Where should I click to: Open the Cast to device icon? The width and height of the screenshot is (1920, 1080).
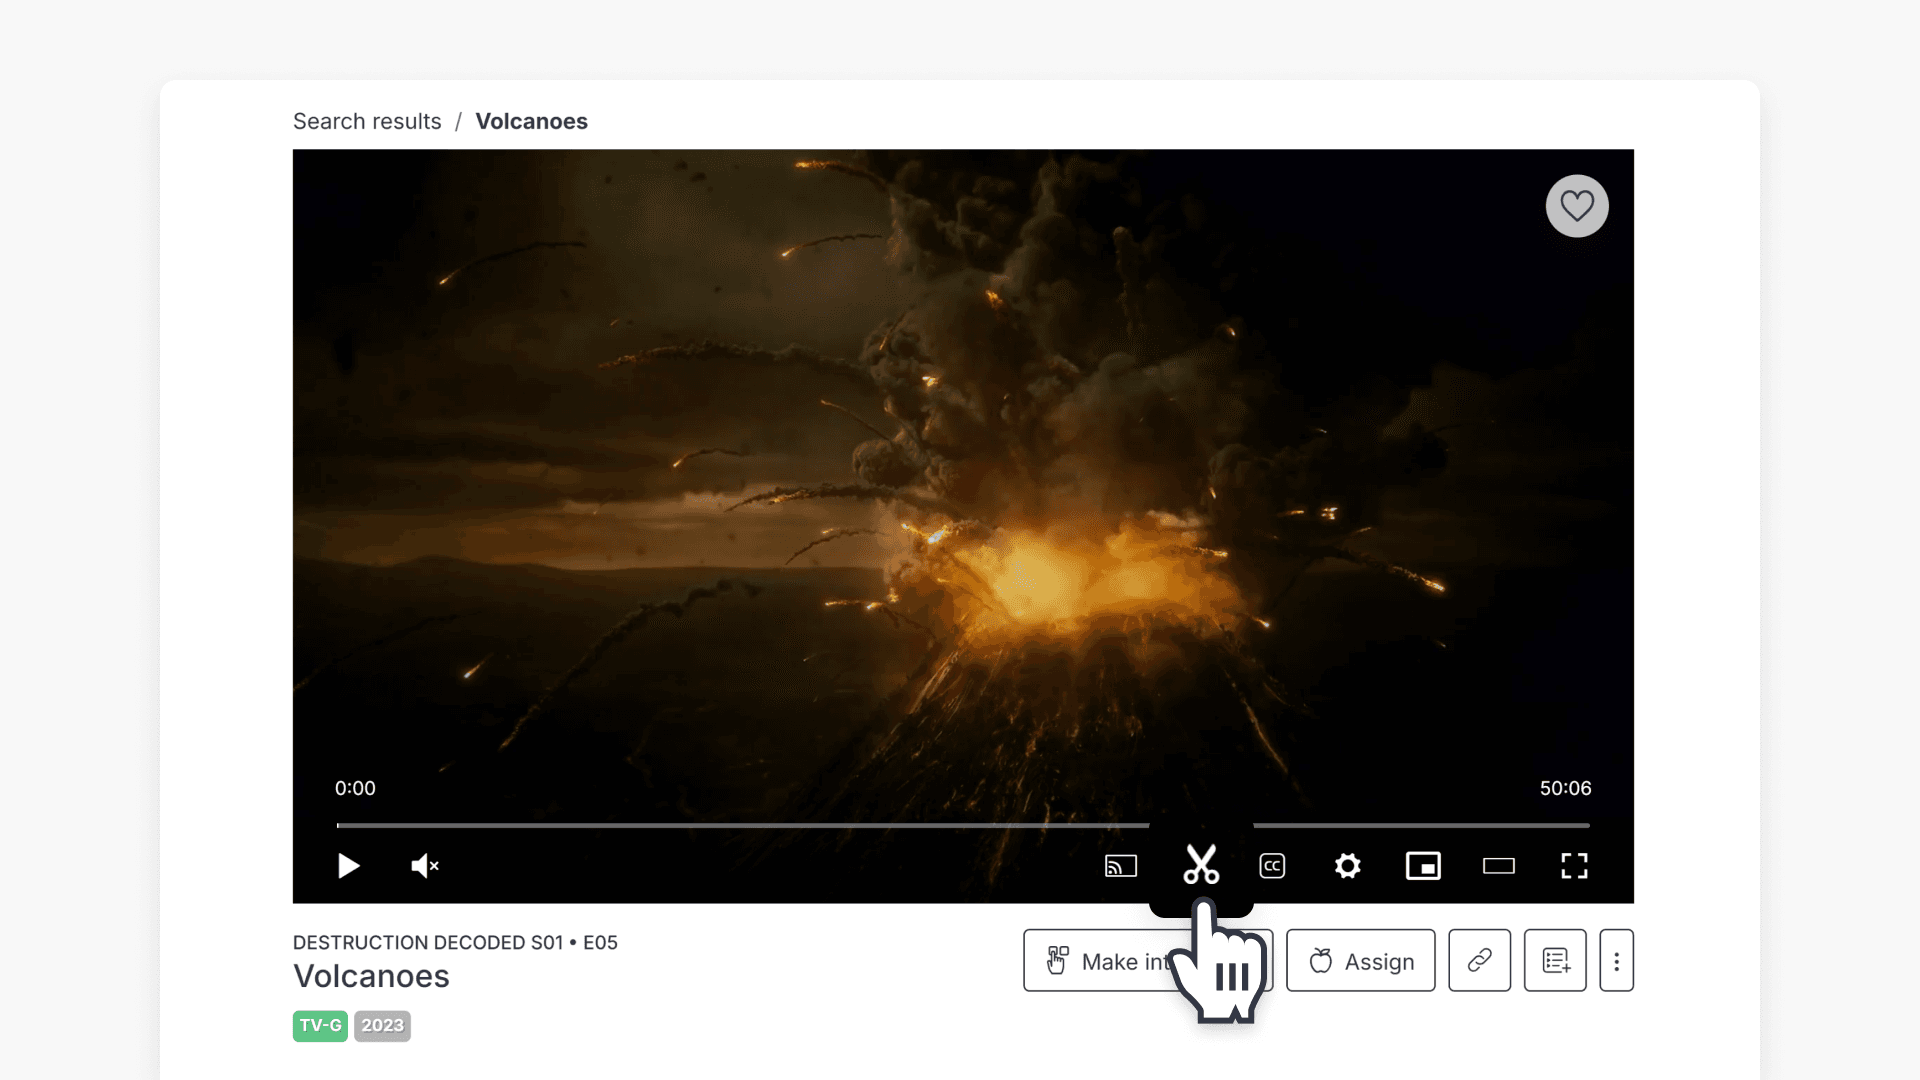click(x=1122, y=866)
